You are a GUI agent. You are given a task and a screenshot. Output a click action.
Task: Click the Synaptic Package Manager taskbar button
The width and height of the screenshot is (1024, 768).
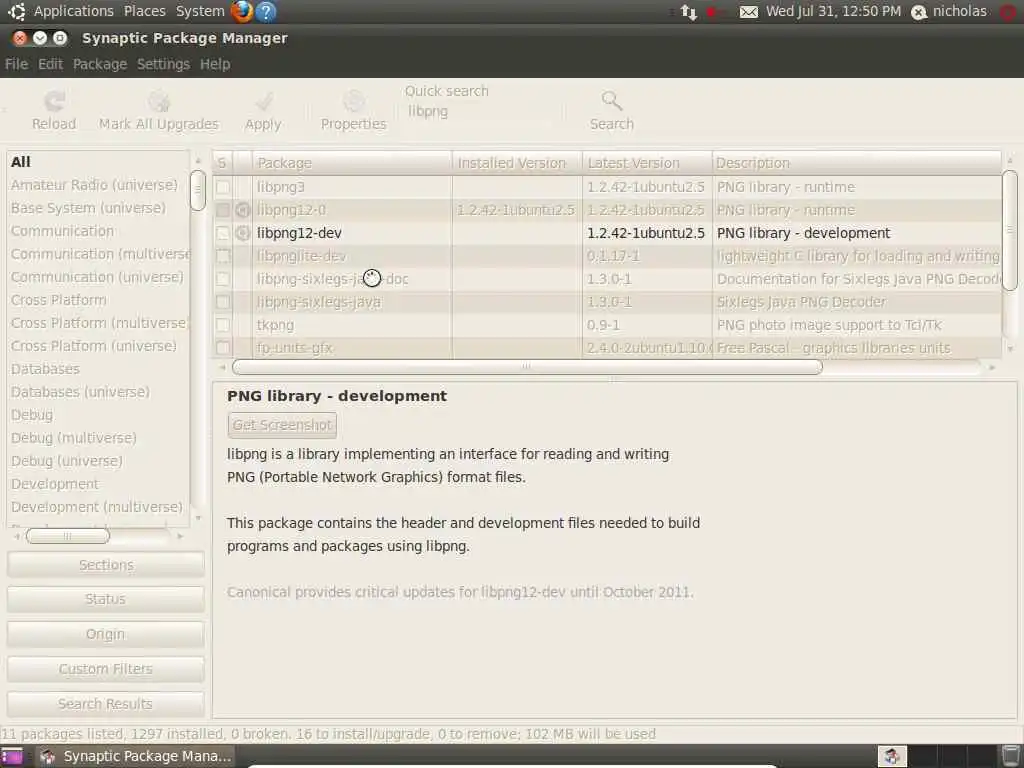135,756
